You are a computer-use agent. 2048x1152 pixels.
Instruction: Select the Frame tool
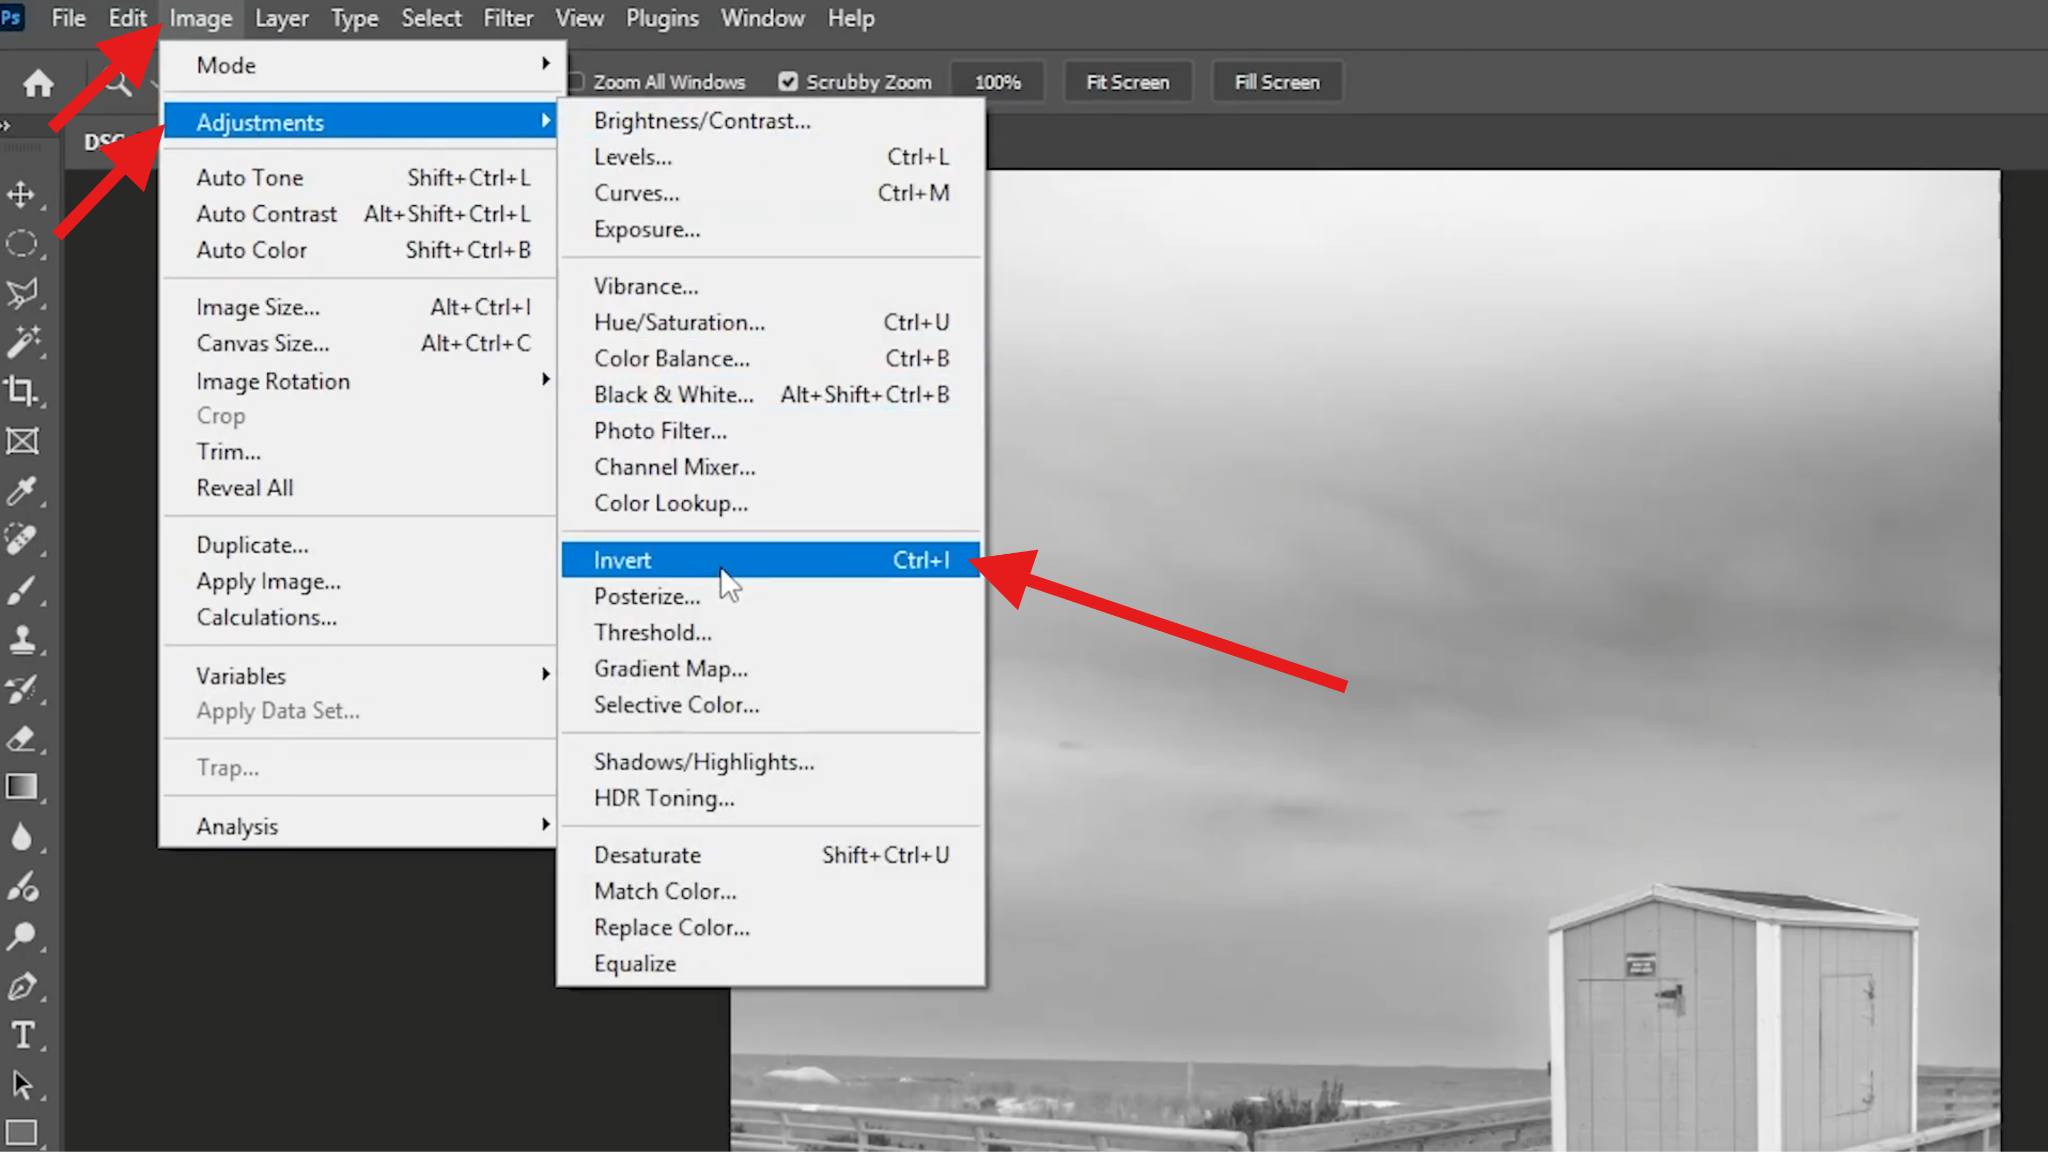coord(21,441)
